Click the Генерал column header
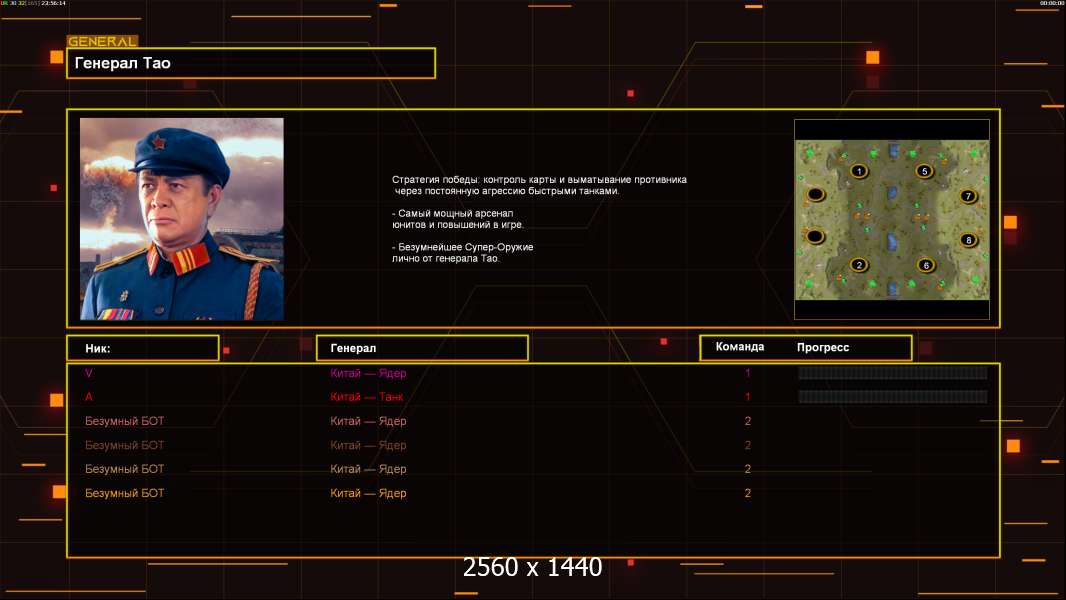Image resolution: width=1066 pixels, height=600 pixels. point(422,348)
